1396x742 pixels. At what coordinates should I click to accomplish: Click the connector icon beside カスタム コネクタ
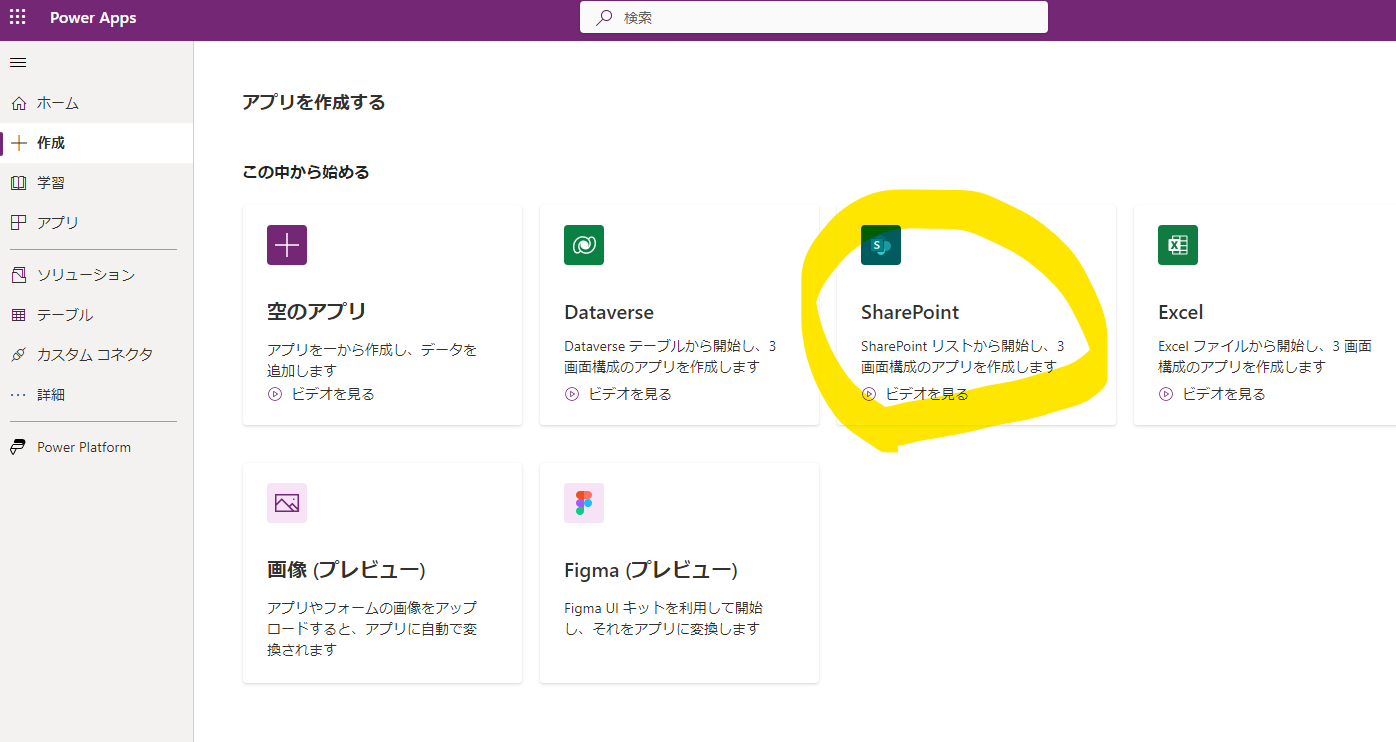click(18, 355)
